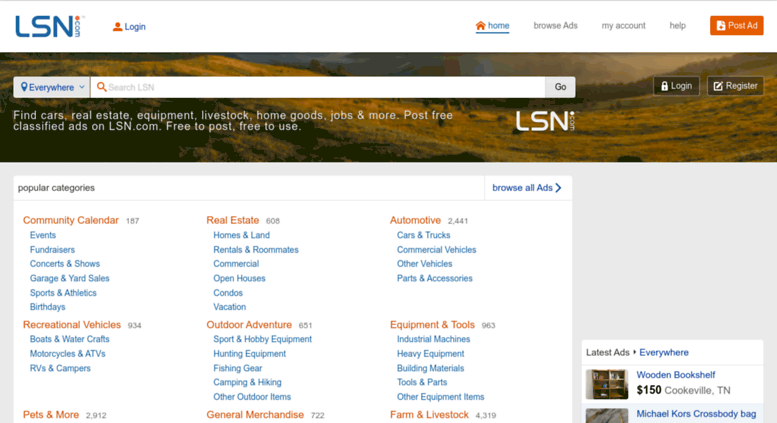The width and height of the screenshot is (777, 423).
Task: Click the Wooden Bookshelf thumbnail
Action: point(607,384)
